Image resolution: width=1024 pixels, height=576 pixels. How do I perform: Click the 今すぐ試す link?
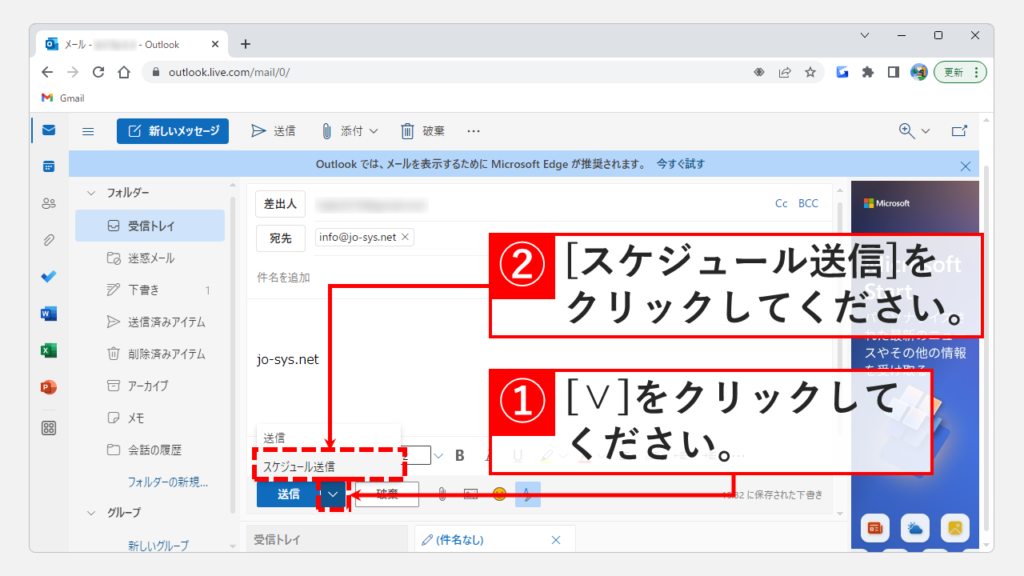680,164
